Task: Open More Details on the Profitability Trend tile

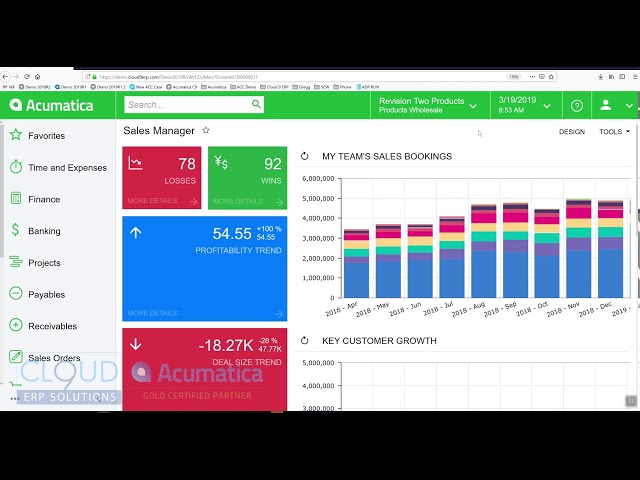Action: 204,313
